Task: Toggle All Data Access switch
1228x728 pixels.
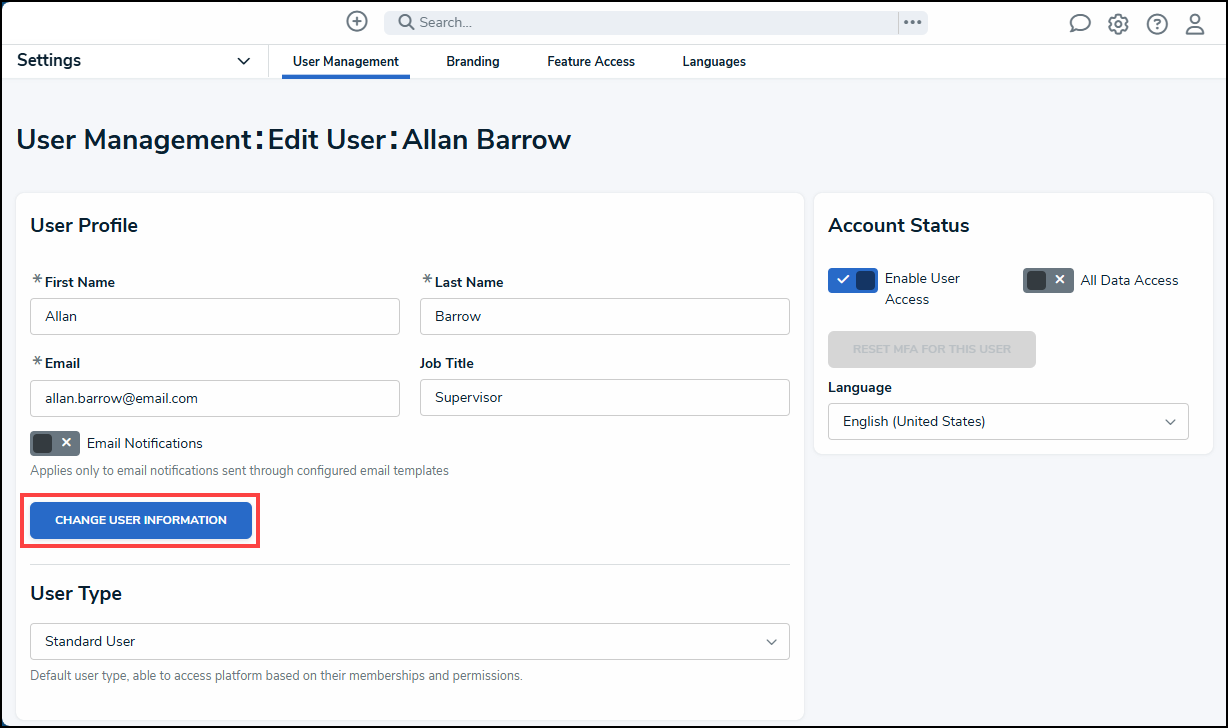Action: click(x=1048, y=280)
